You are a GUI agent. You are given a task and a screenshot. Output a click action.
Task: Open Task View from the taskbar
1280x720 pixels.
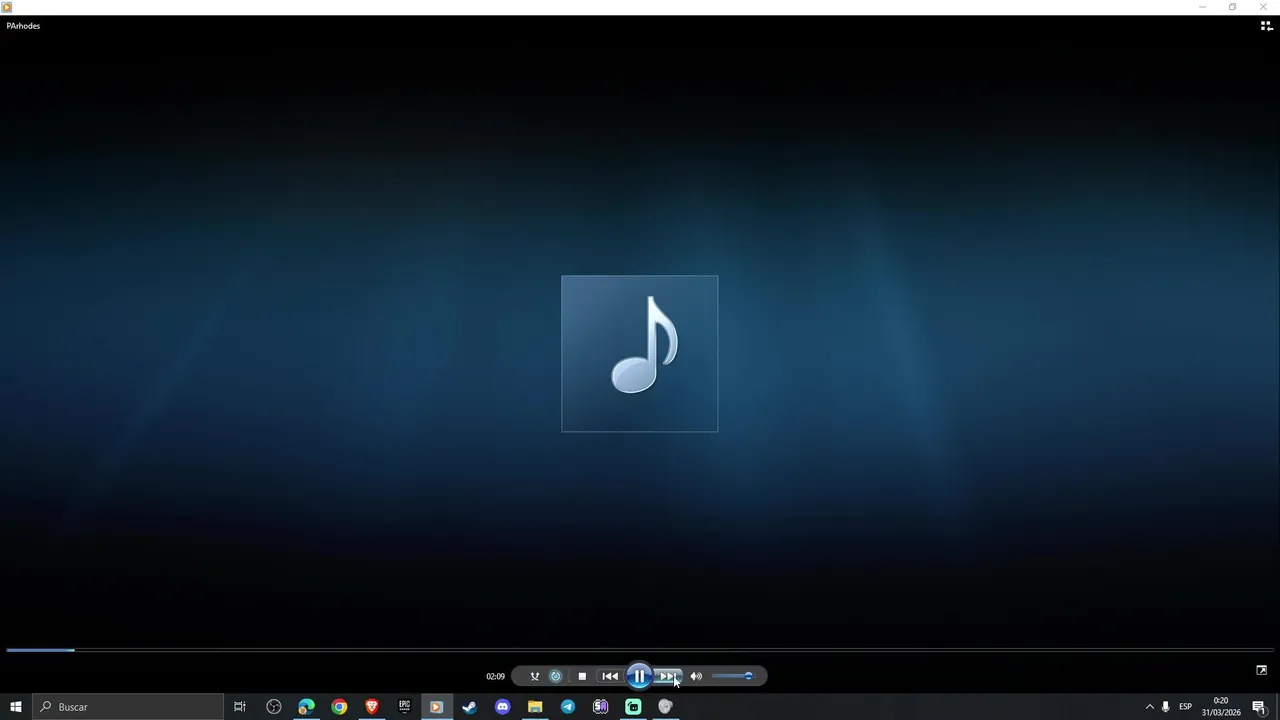(240, 707)
